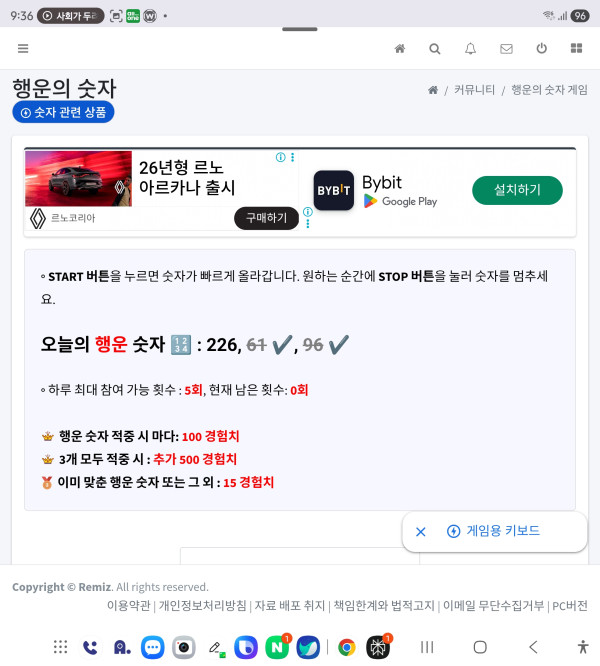Open 이용약관 footer link
Image resolution: width=600 pixels, height=666 pixels.
click(129, 605)
